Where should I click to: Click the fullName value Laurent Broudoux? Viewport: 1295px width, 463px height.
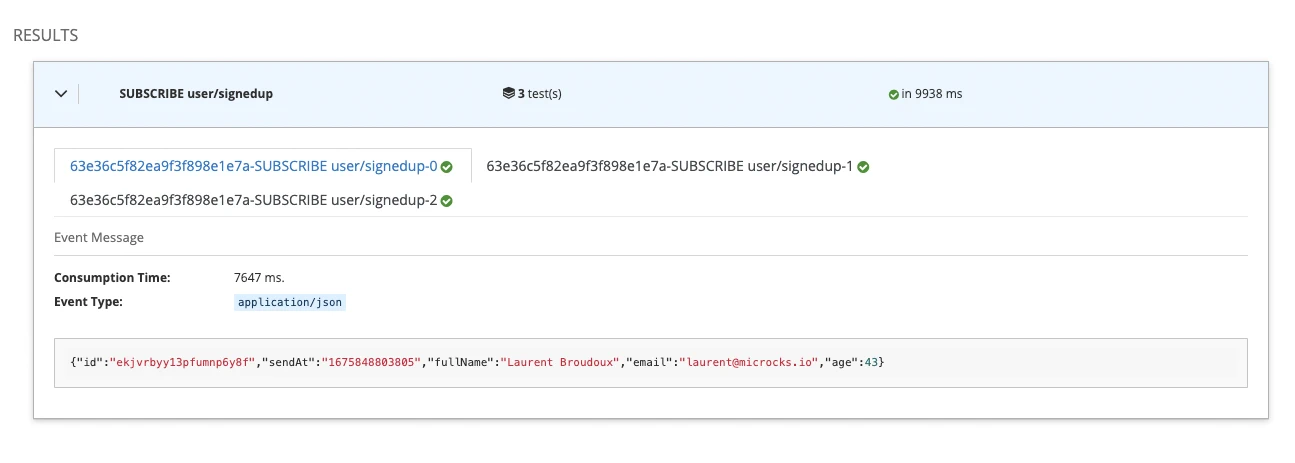(558, 362)
